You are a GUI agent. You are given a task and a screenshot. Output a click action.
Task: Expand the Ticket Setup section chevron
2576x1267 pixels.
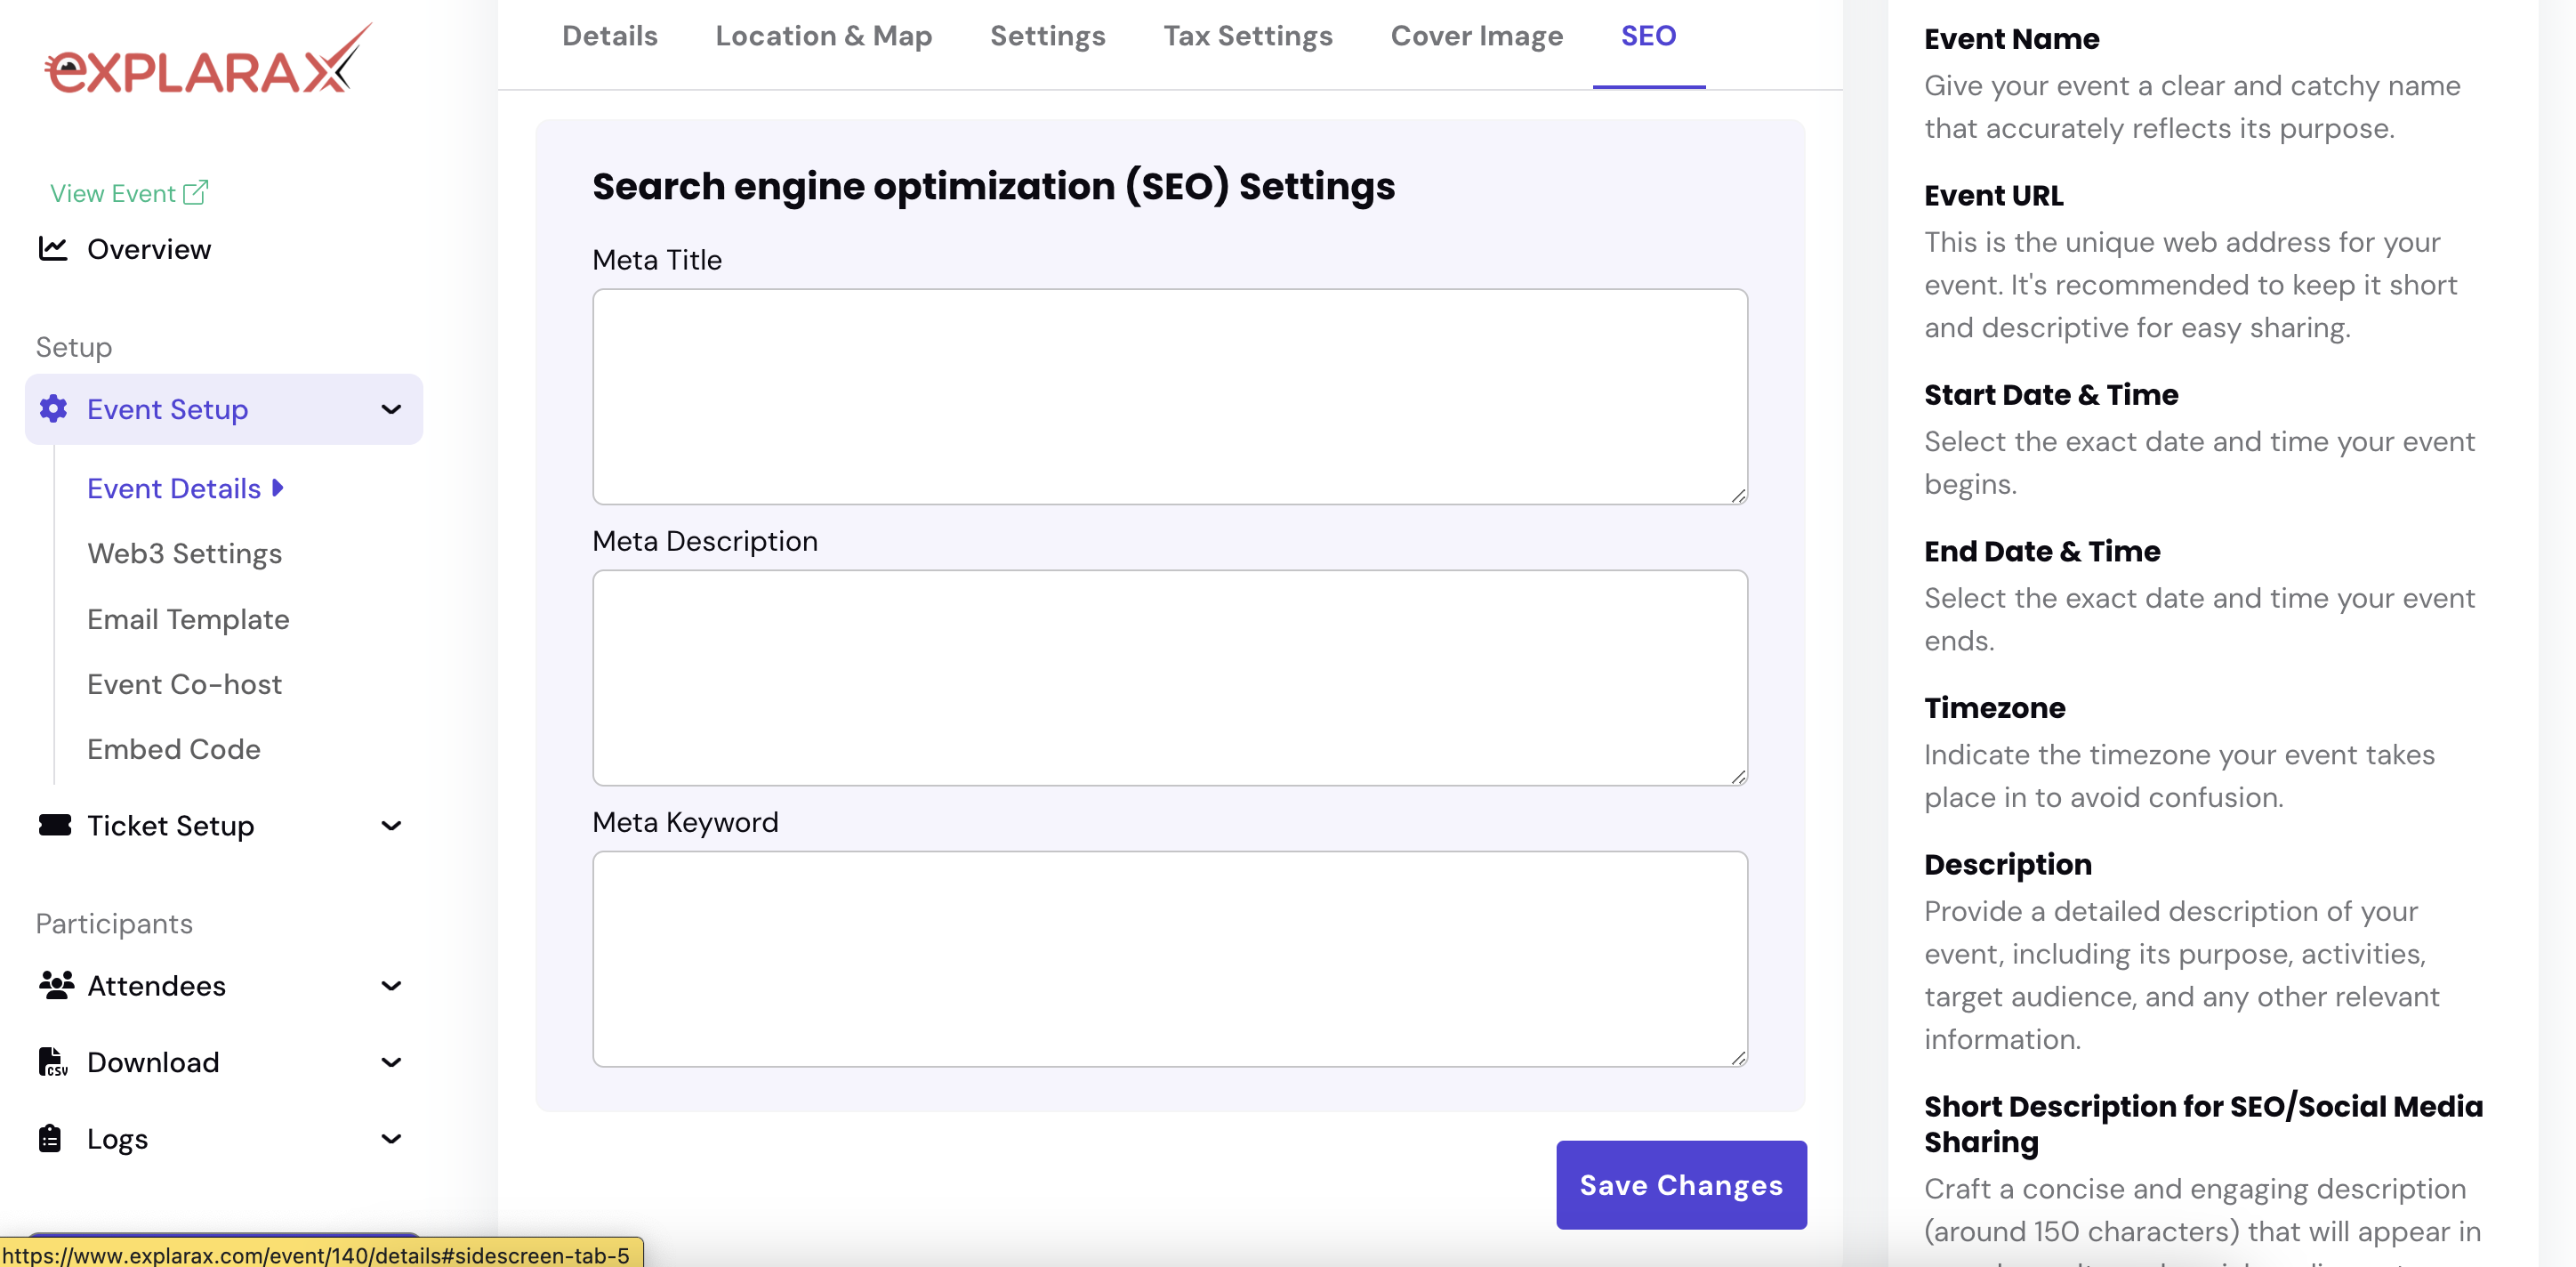tap(391, 825)
